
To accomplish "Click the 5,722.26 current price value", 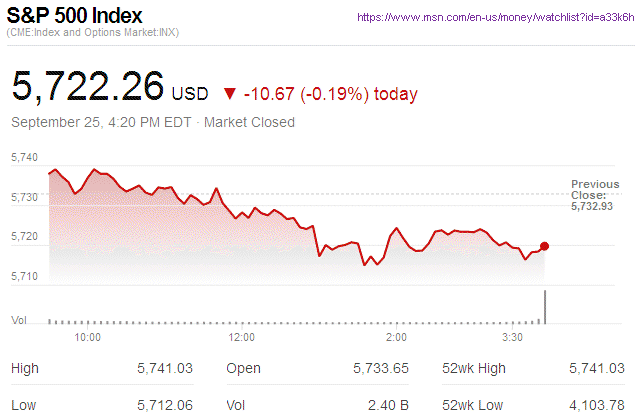I will [x=88, y=87].
